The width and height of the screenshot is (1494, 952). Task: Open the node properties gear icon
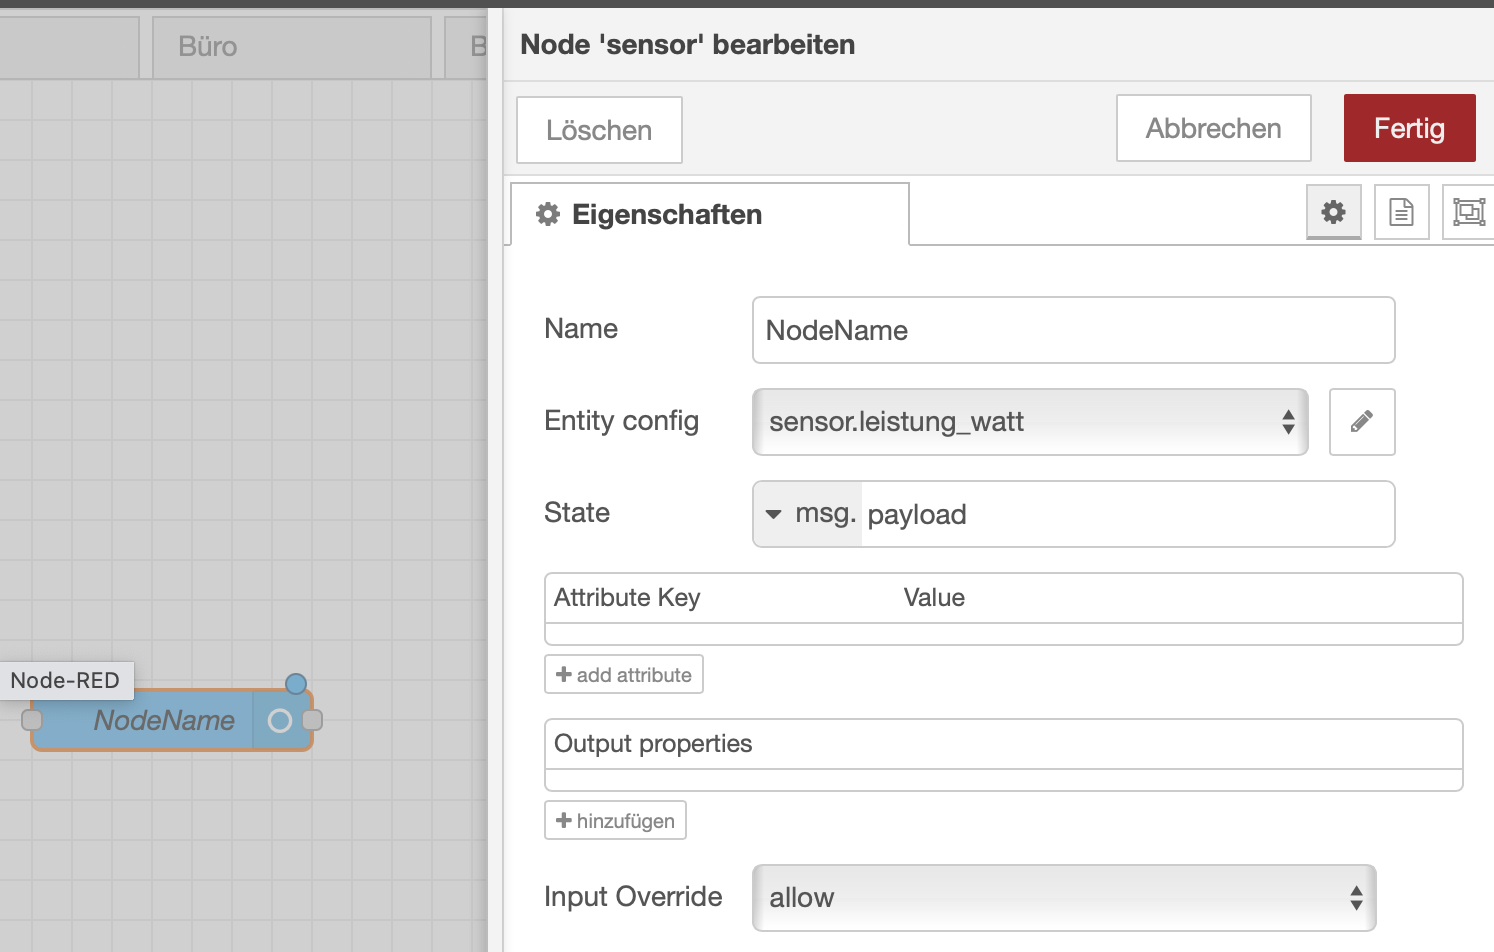click(1333, 212)
